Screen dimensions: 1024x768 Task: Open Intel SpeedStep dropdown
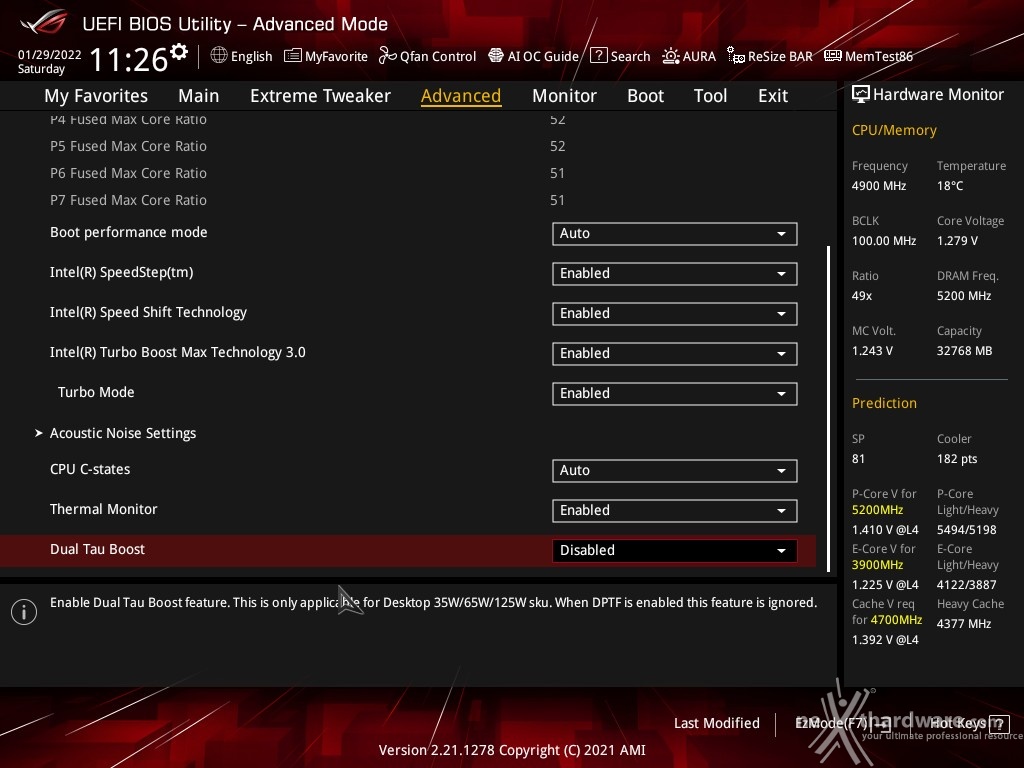tap(675, 274)
